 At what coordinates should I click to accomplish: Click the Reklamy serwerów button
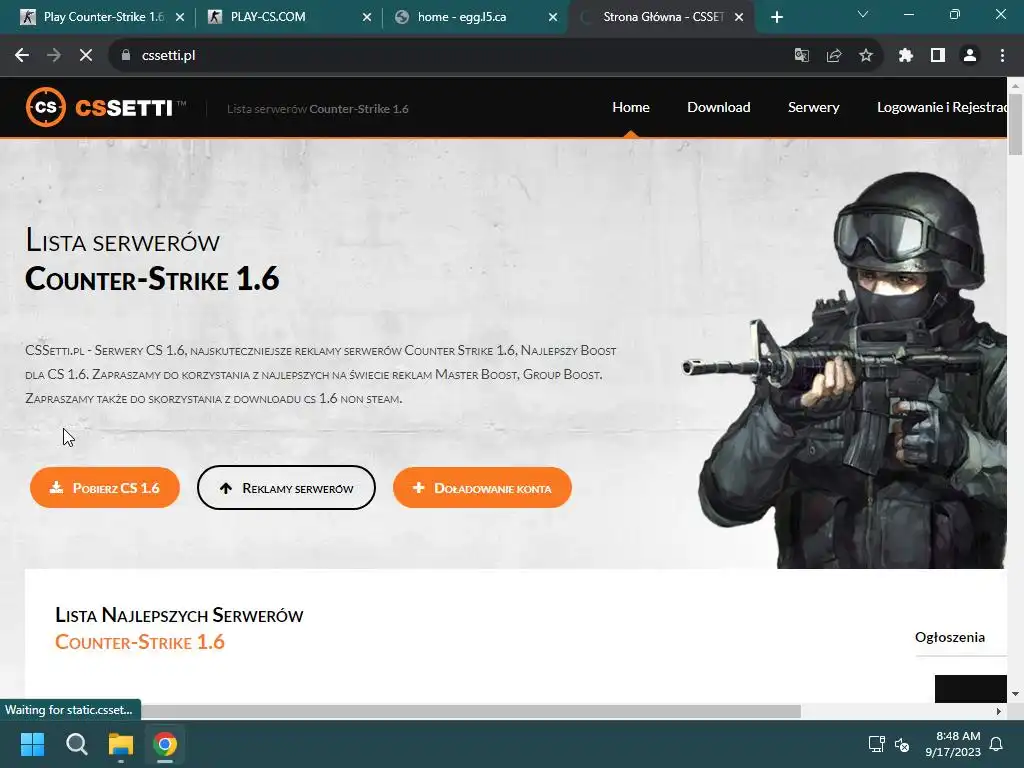point(286,488)
